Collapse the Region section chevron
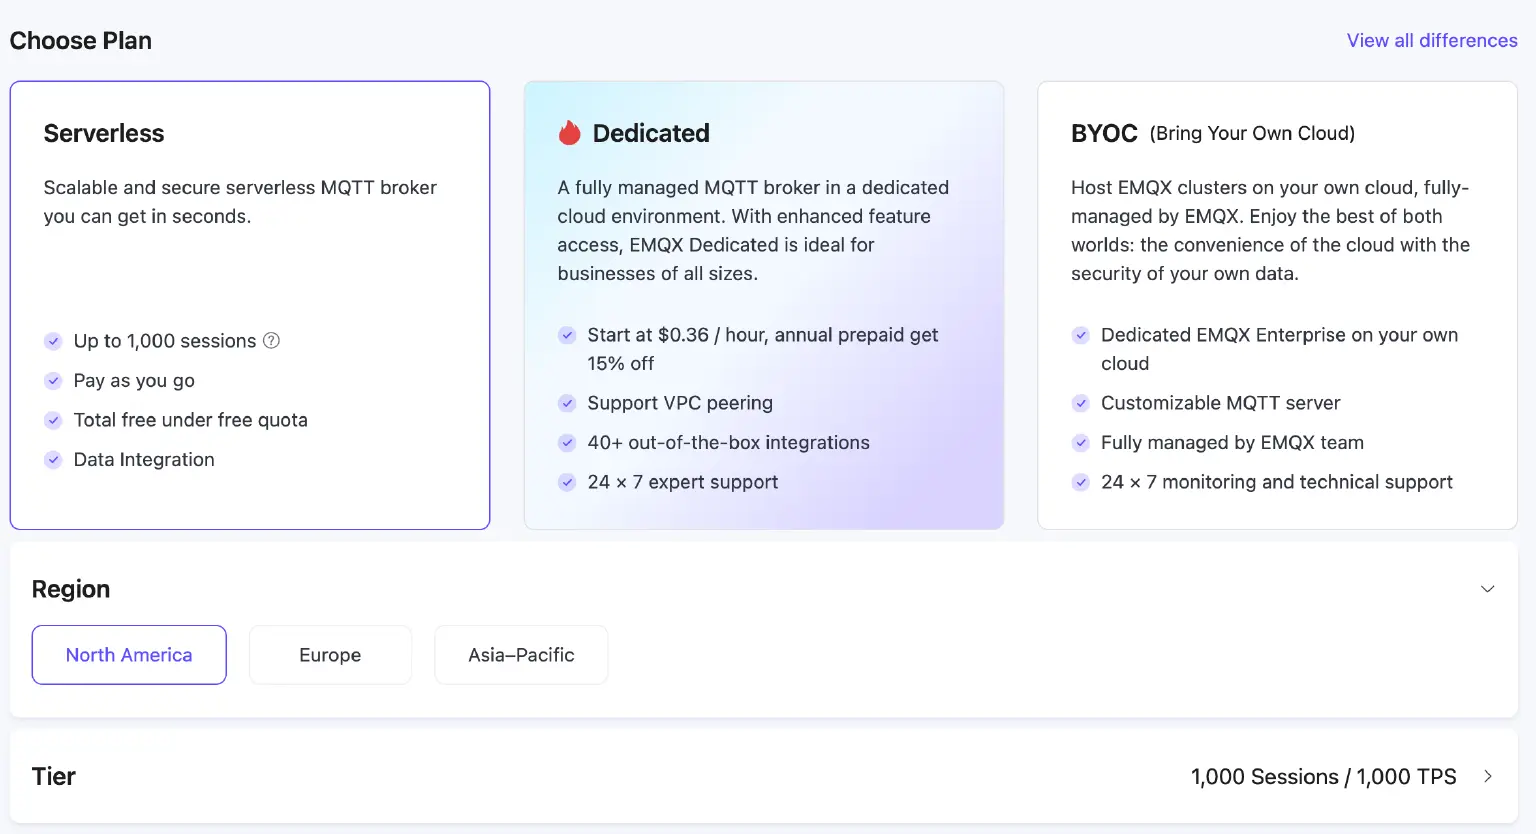Image resolution: width=1536 pixels, height=834 pixels. click(x=1487, y=589)
